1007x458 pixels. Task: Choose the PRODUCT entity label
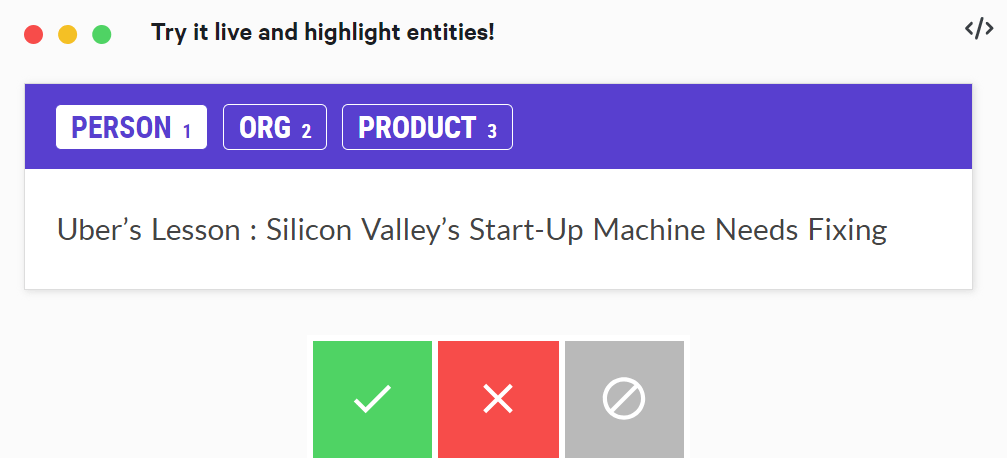point(427,127)
